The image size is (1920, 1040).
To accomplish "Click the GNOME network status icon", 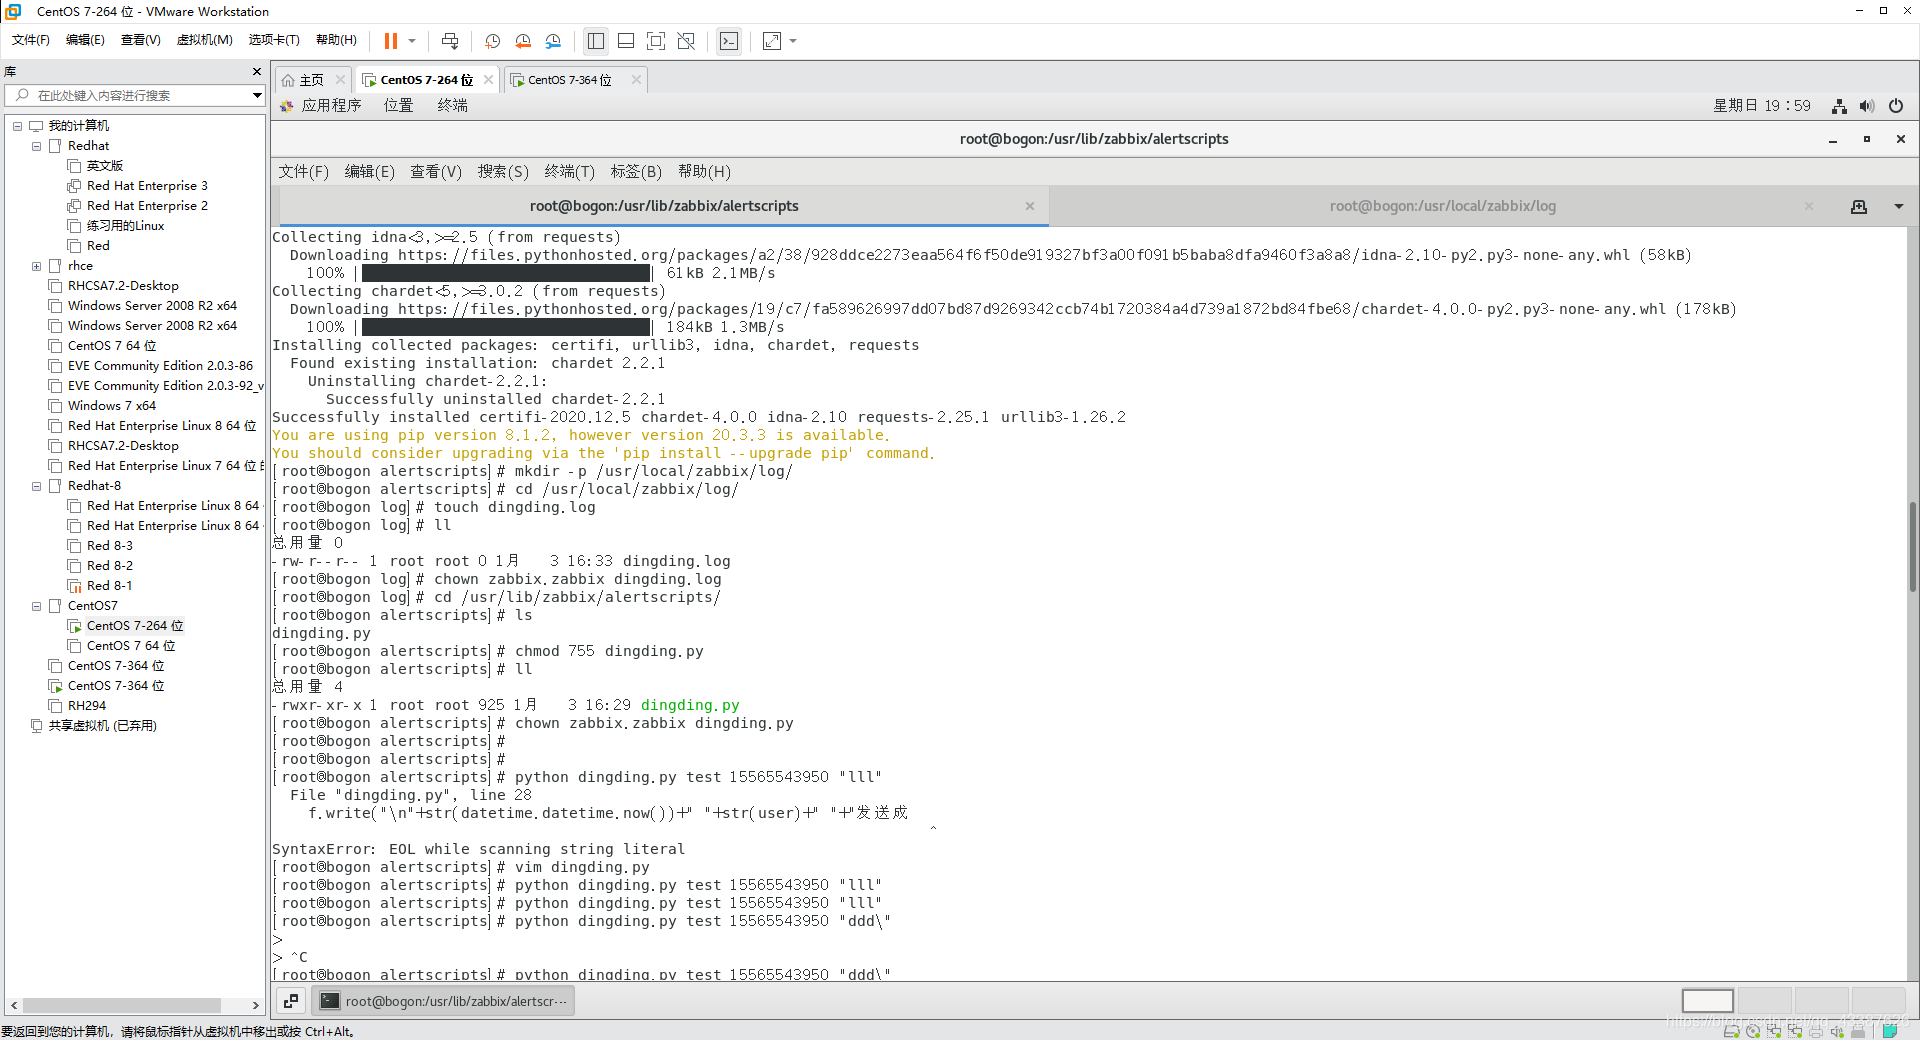I will [x=1839, y=106].
